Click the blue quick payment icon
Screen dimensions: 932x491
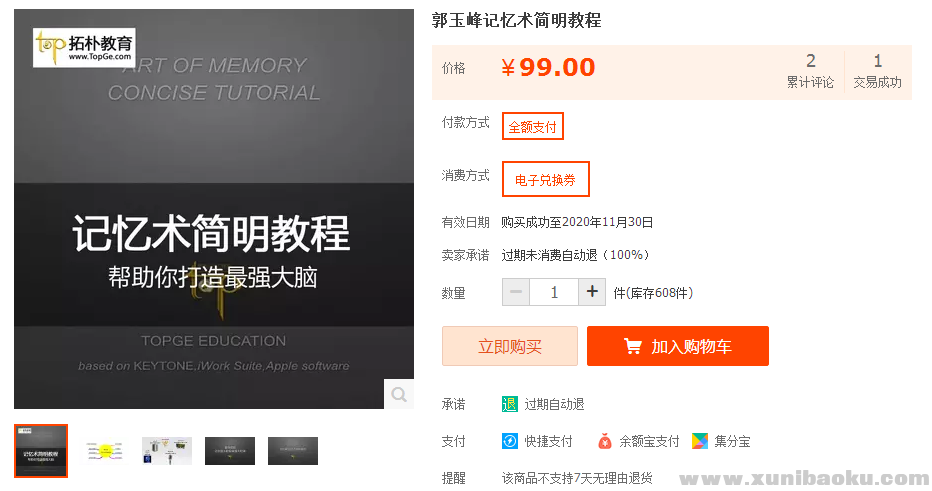510,441
